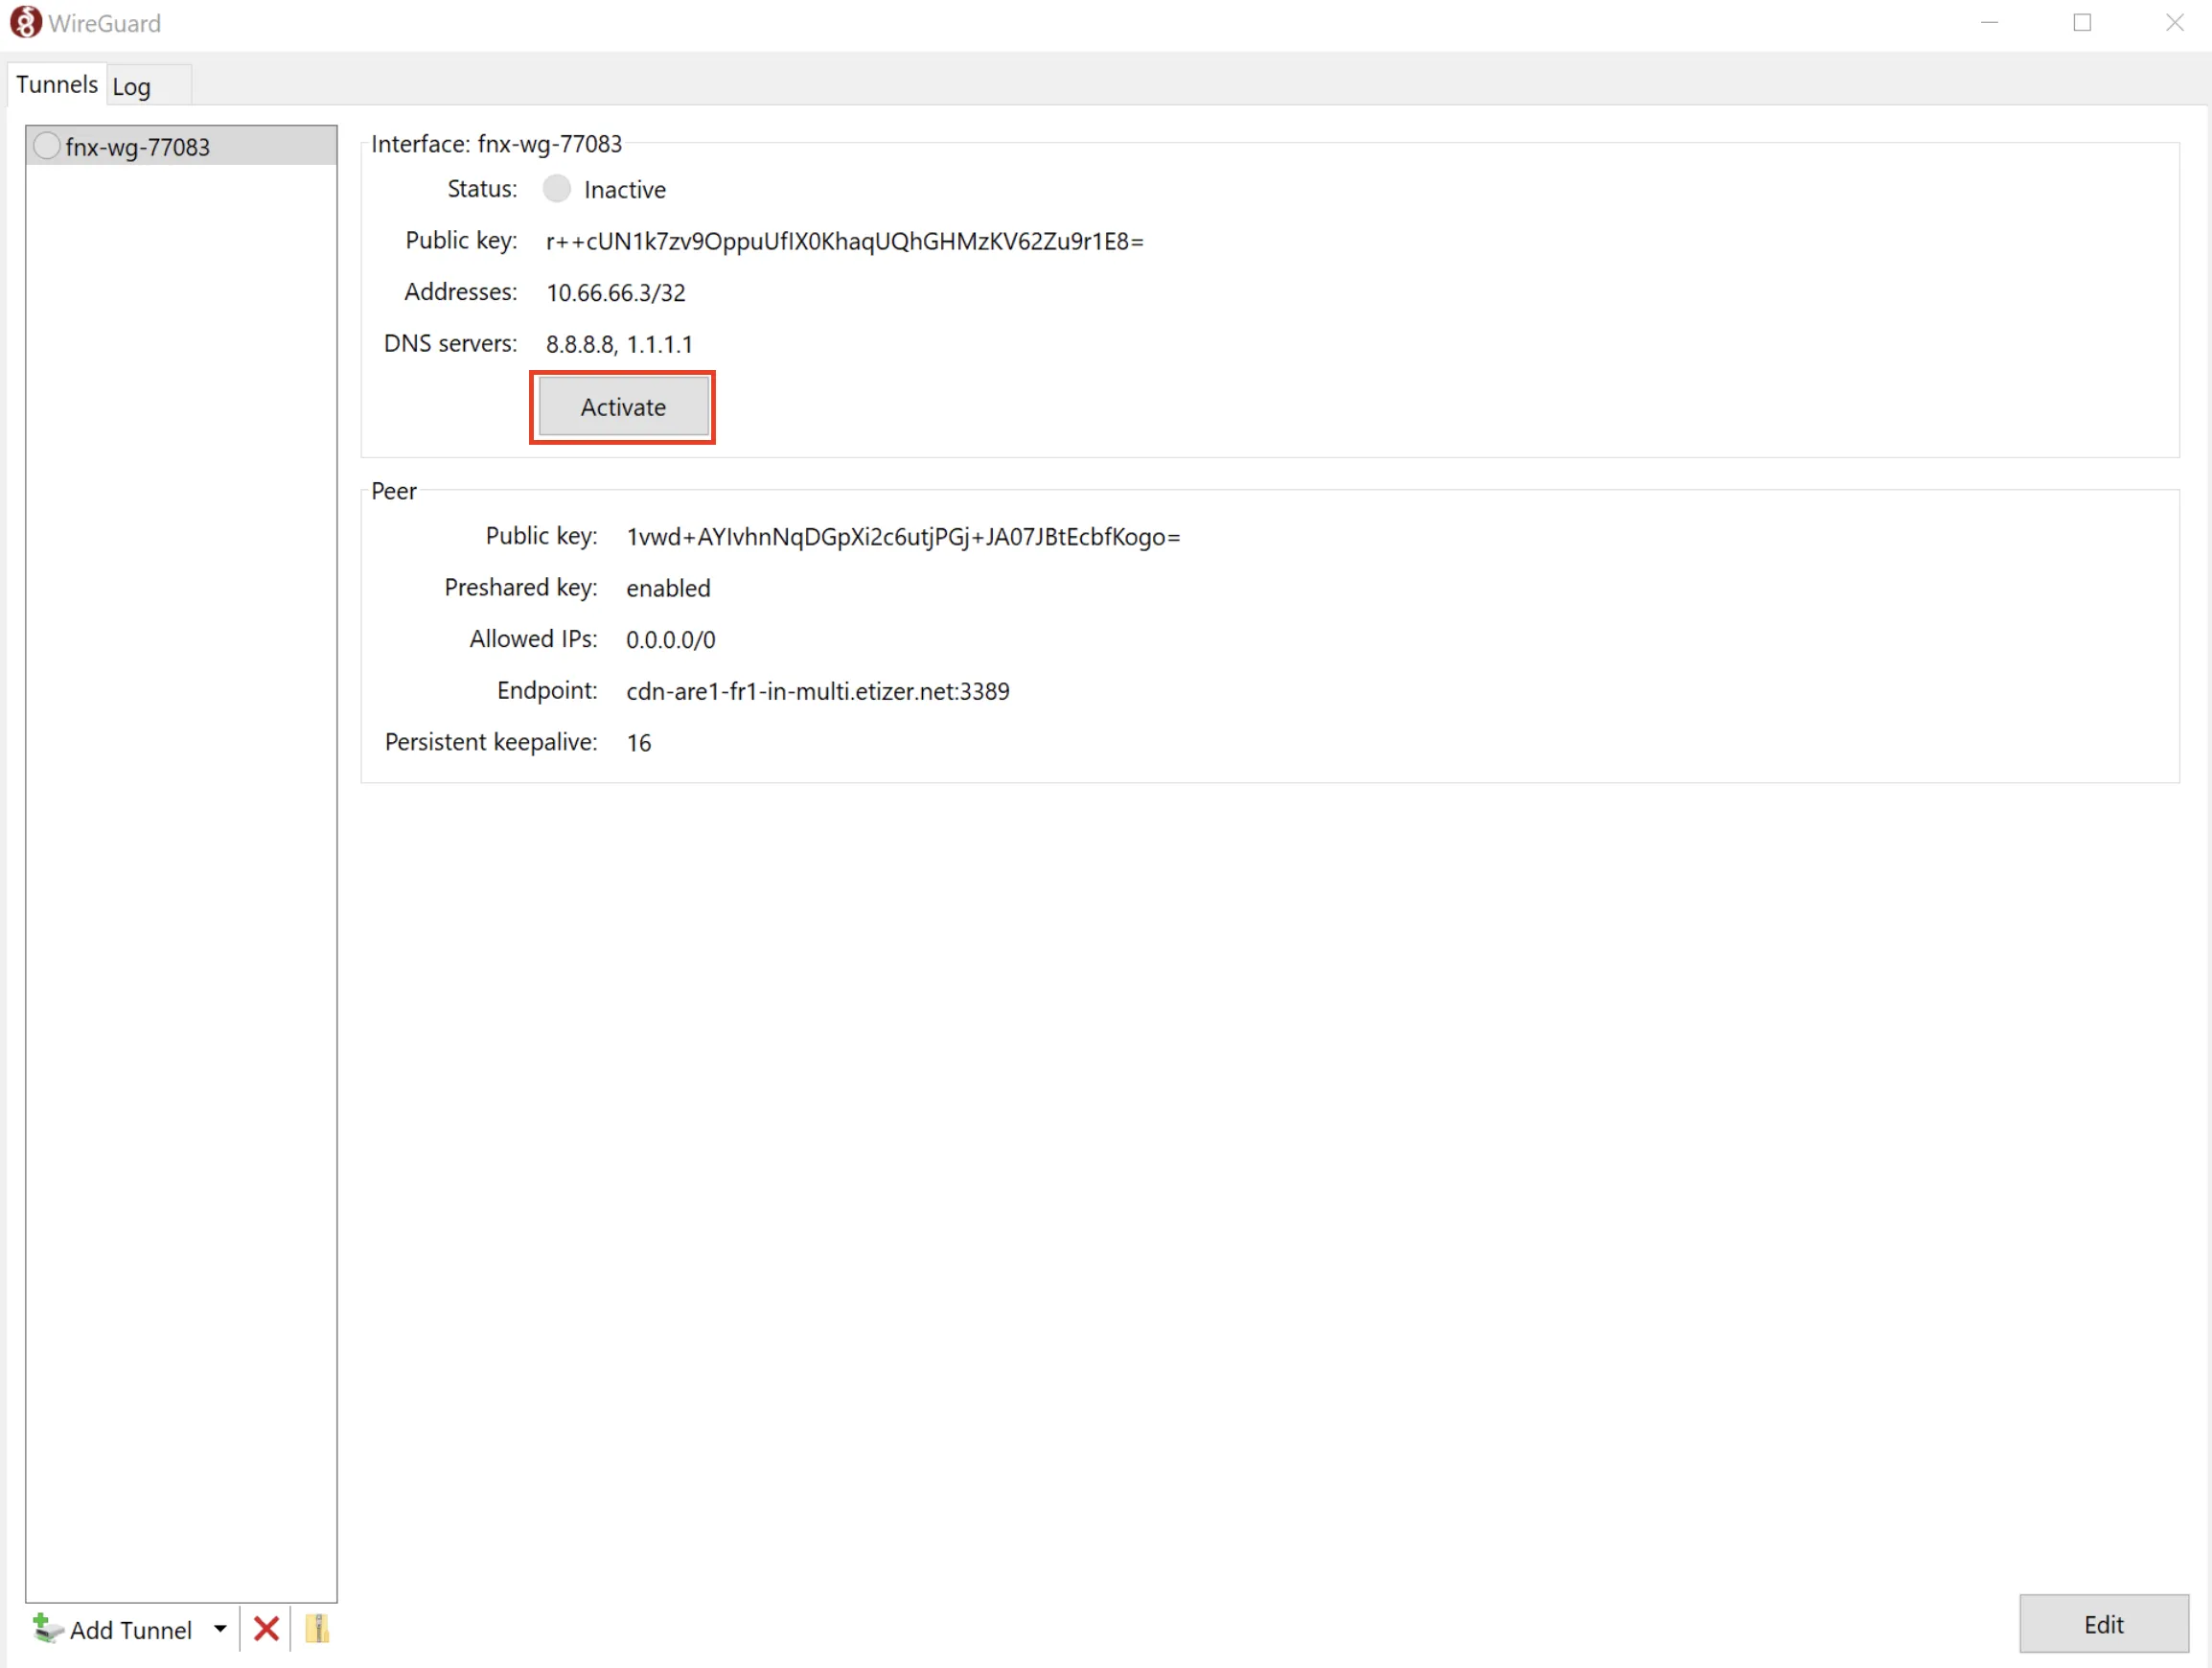Screen dimensions: 2212x1668
Task: Click peer public key 1vwd+AYIvhn value
Action: pyautogui.click(x=903, y=537)
